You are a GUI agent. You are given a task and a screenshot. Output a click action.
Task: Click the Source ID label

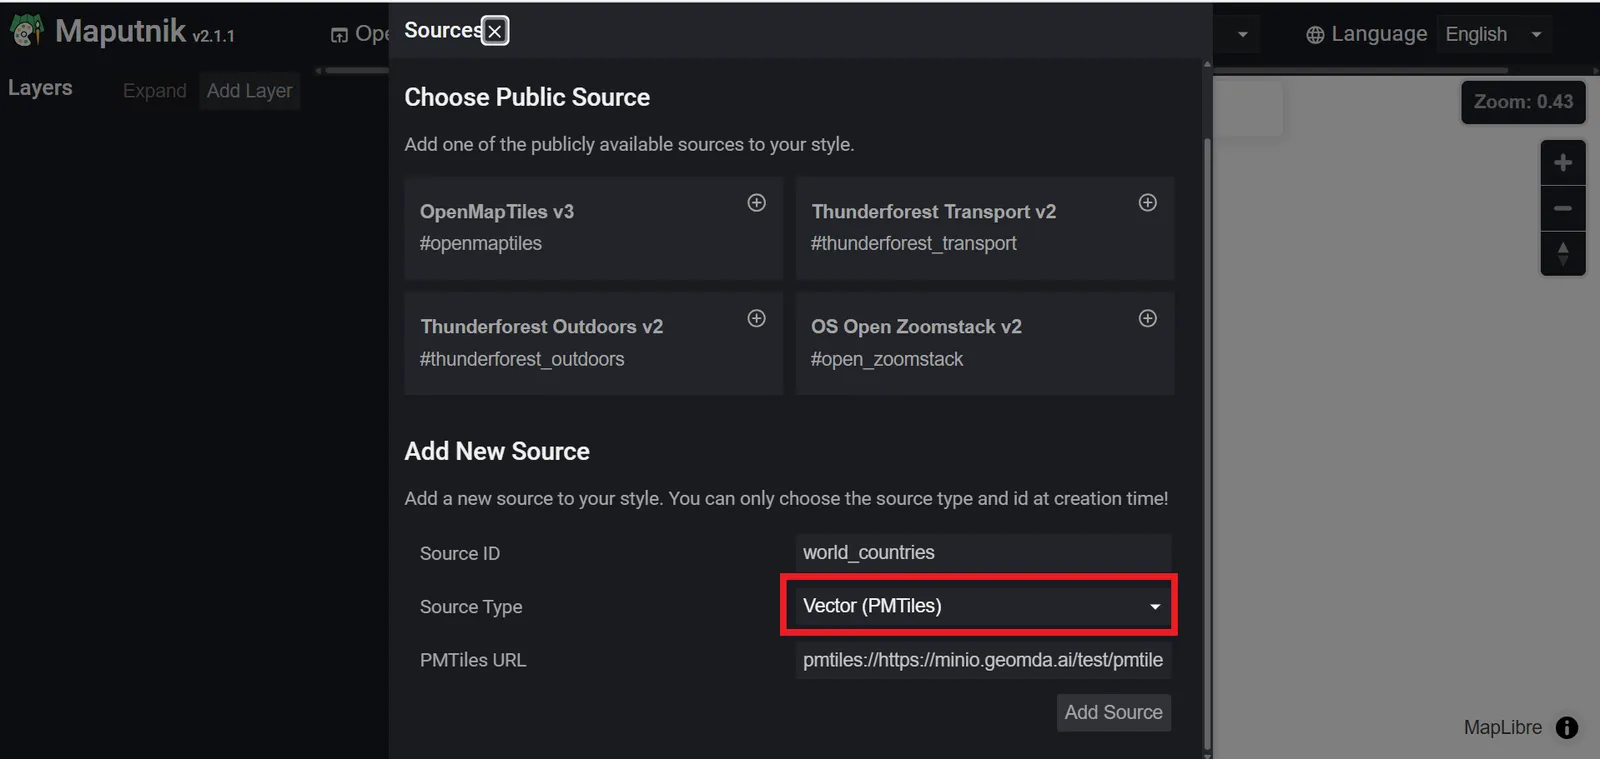coord(460,553)
